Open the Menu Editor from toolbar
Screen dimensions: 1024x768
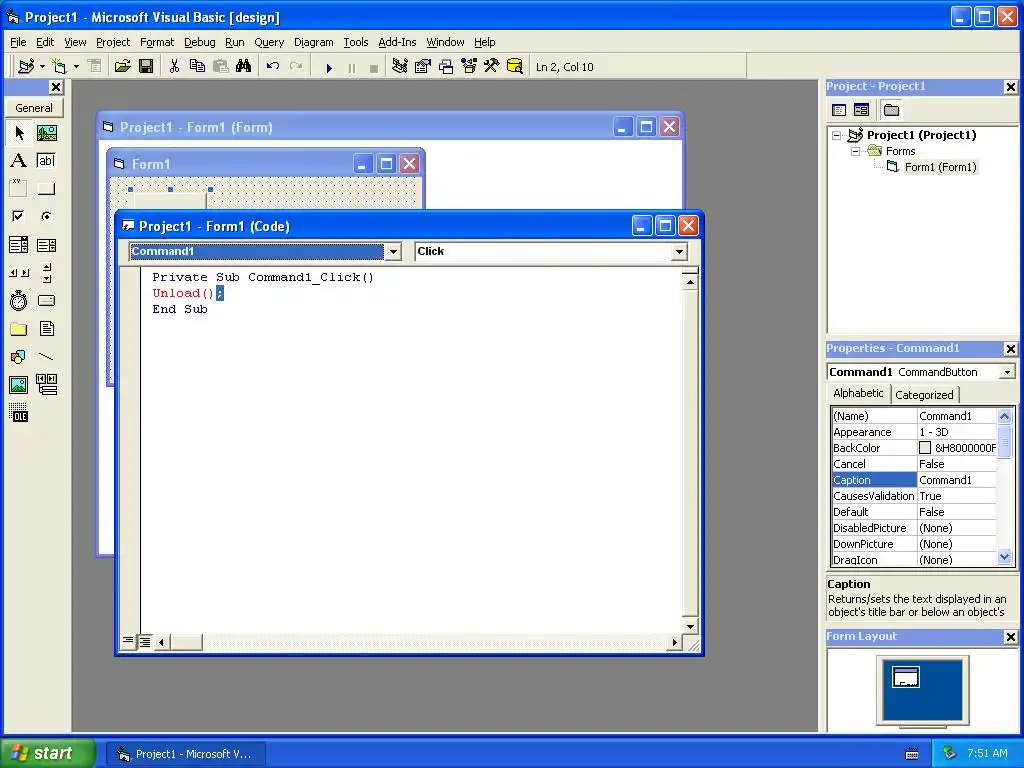(x=95, y=67)
